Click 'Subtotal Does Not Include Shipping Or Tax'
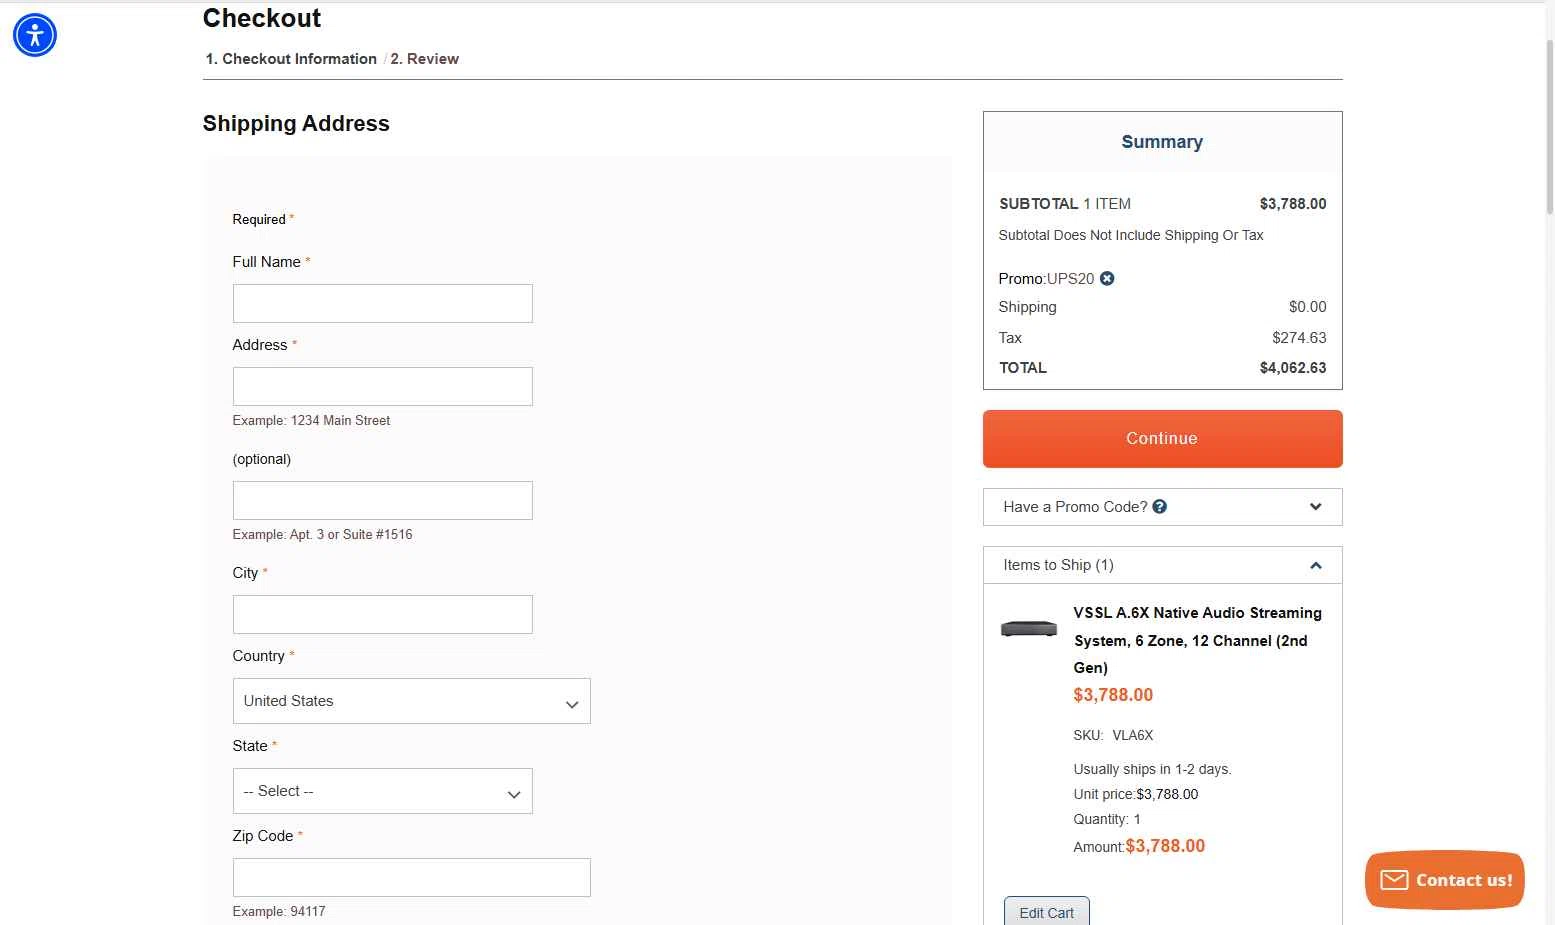The image size is (1555, 925). (1131, 235)
